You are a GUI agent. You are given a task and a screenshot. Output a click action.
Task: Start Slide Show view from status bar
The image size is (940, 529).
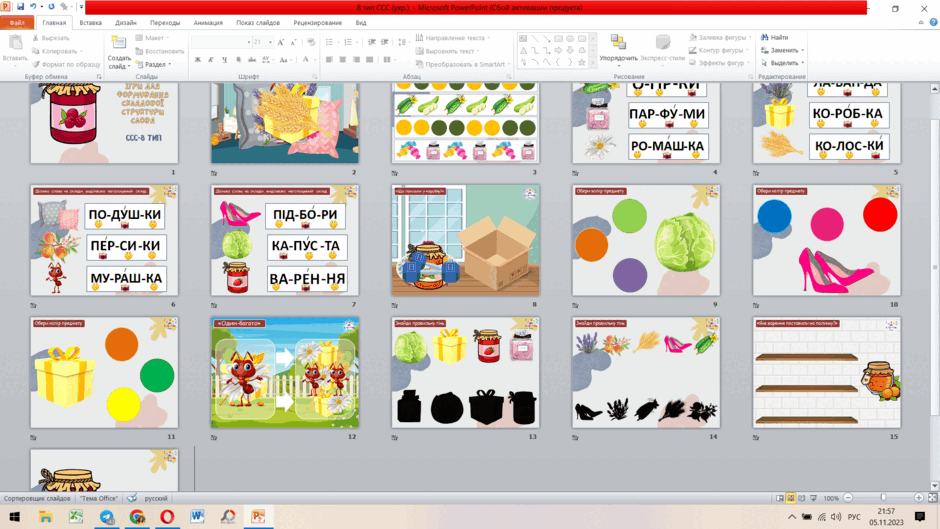814,498
